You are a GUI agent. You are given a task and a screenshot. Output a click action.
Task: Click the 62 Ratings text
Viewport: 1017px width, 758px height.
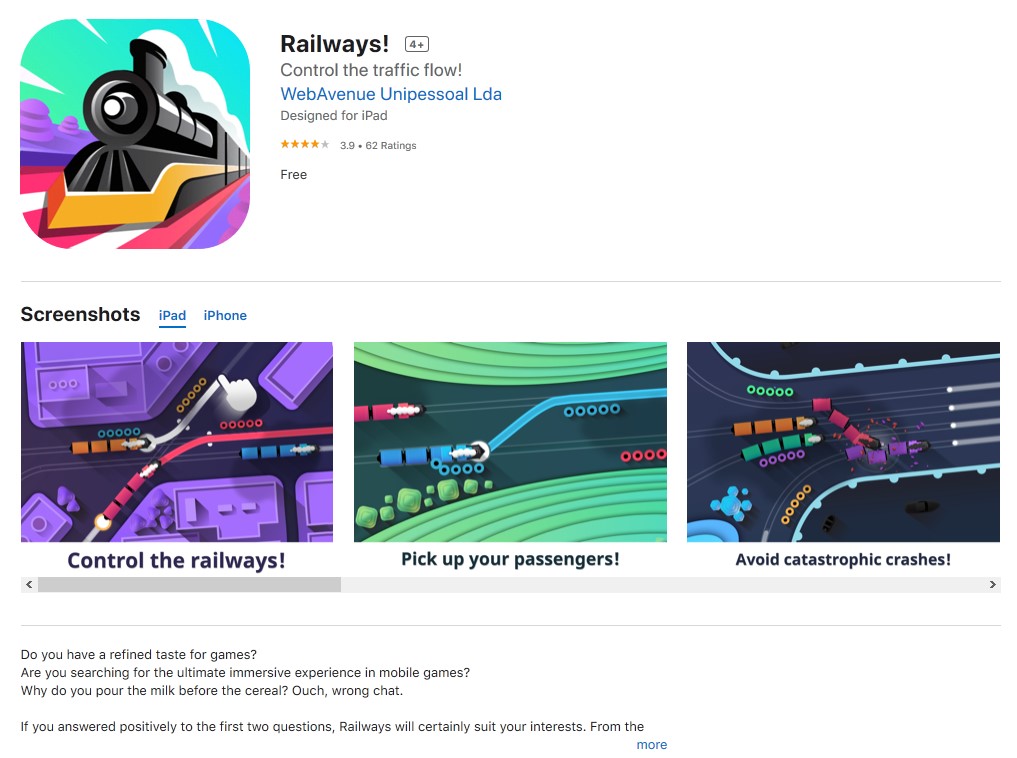[391, 145]
